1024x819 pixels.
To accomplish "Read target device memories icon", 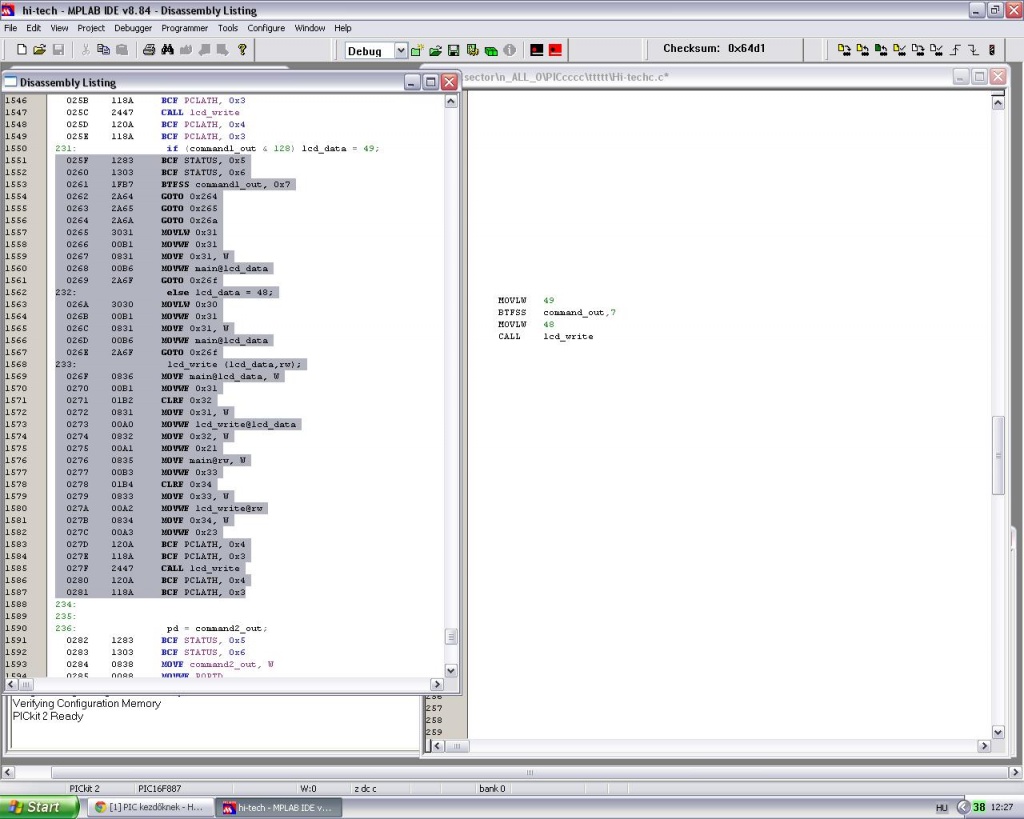I will (863, 50).
